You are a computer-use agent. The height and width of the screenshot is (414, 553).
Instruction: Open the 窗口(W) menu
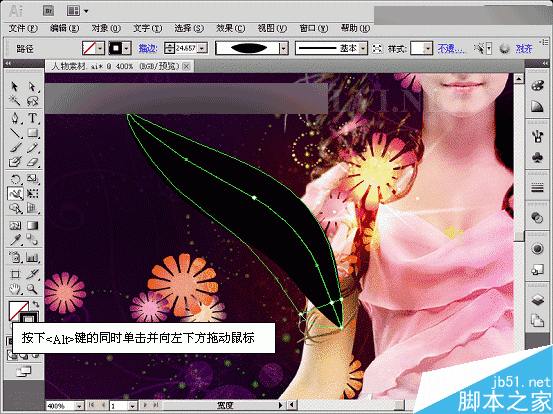click(x=314, y=28)
